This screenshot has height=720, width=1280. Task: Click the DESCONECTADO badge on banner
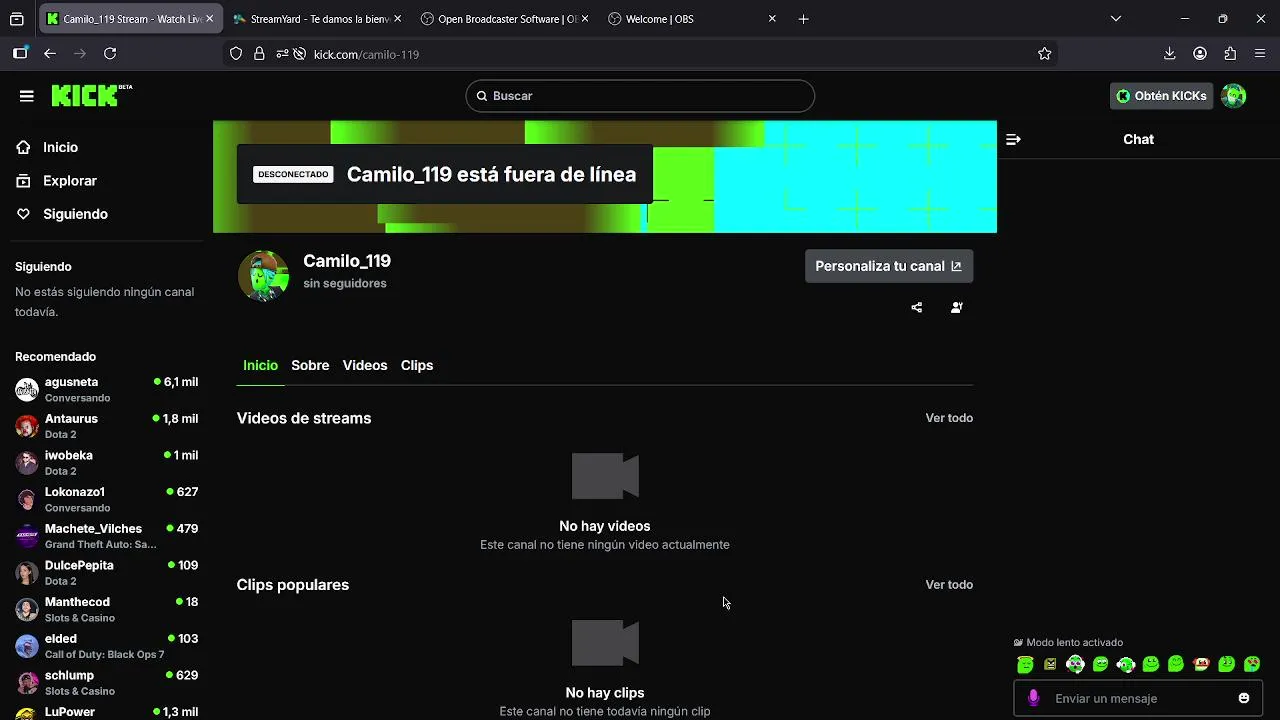(x=293, y=174)
